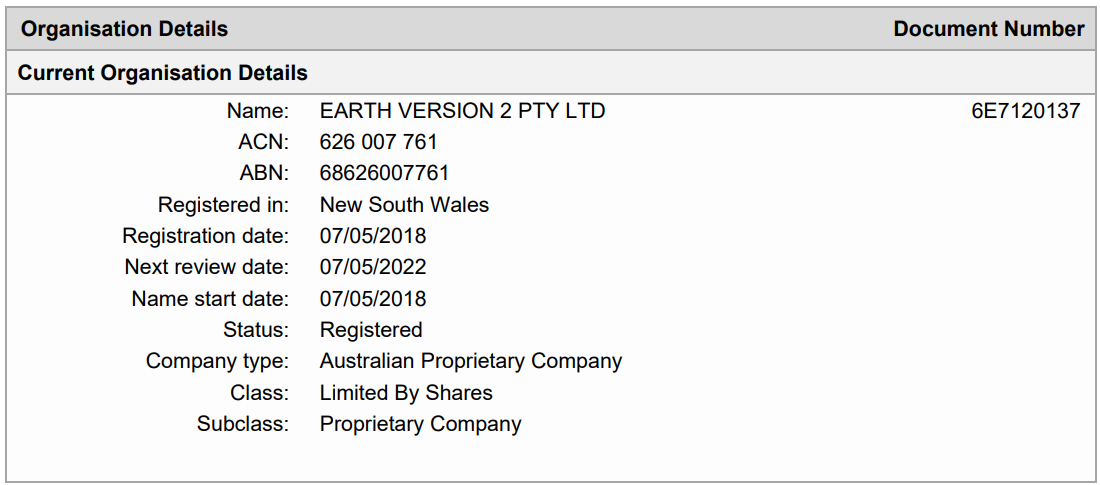Image resolution: width=1100 pixels, height=485 pixels.
Task: Click the Registration date value 07/05/2018
Action: pyautogui.click(x=373, y=236)
